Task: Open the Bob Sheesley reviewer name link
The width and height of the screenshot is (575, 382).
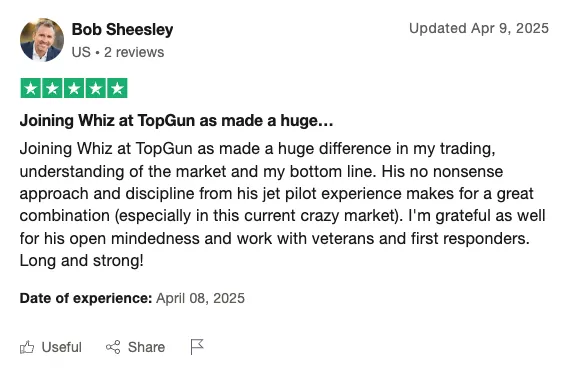Action: [122, 29]
